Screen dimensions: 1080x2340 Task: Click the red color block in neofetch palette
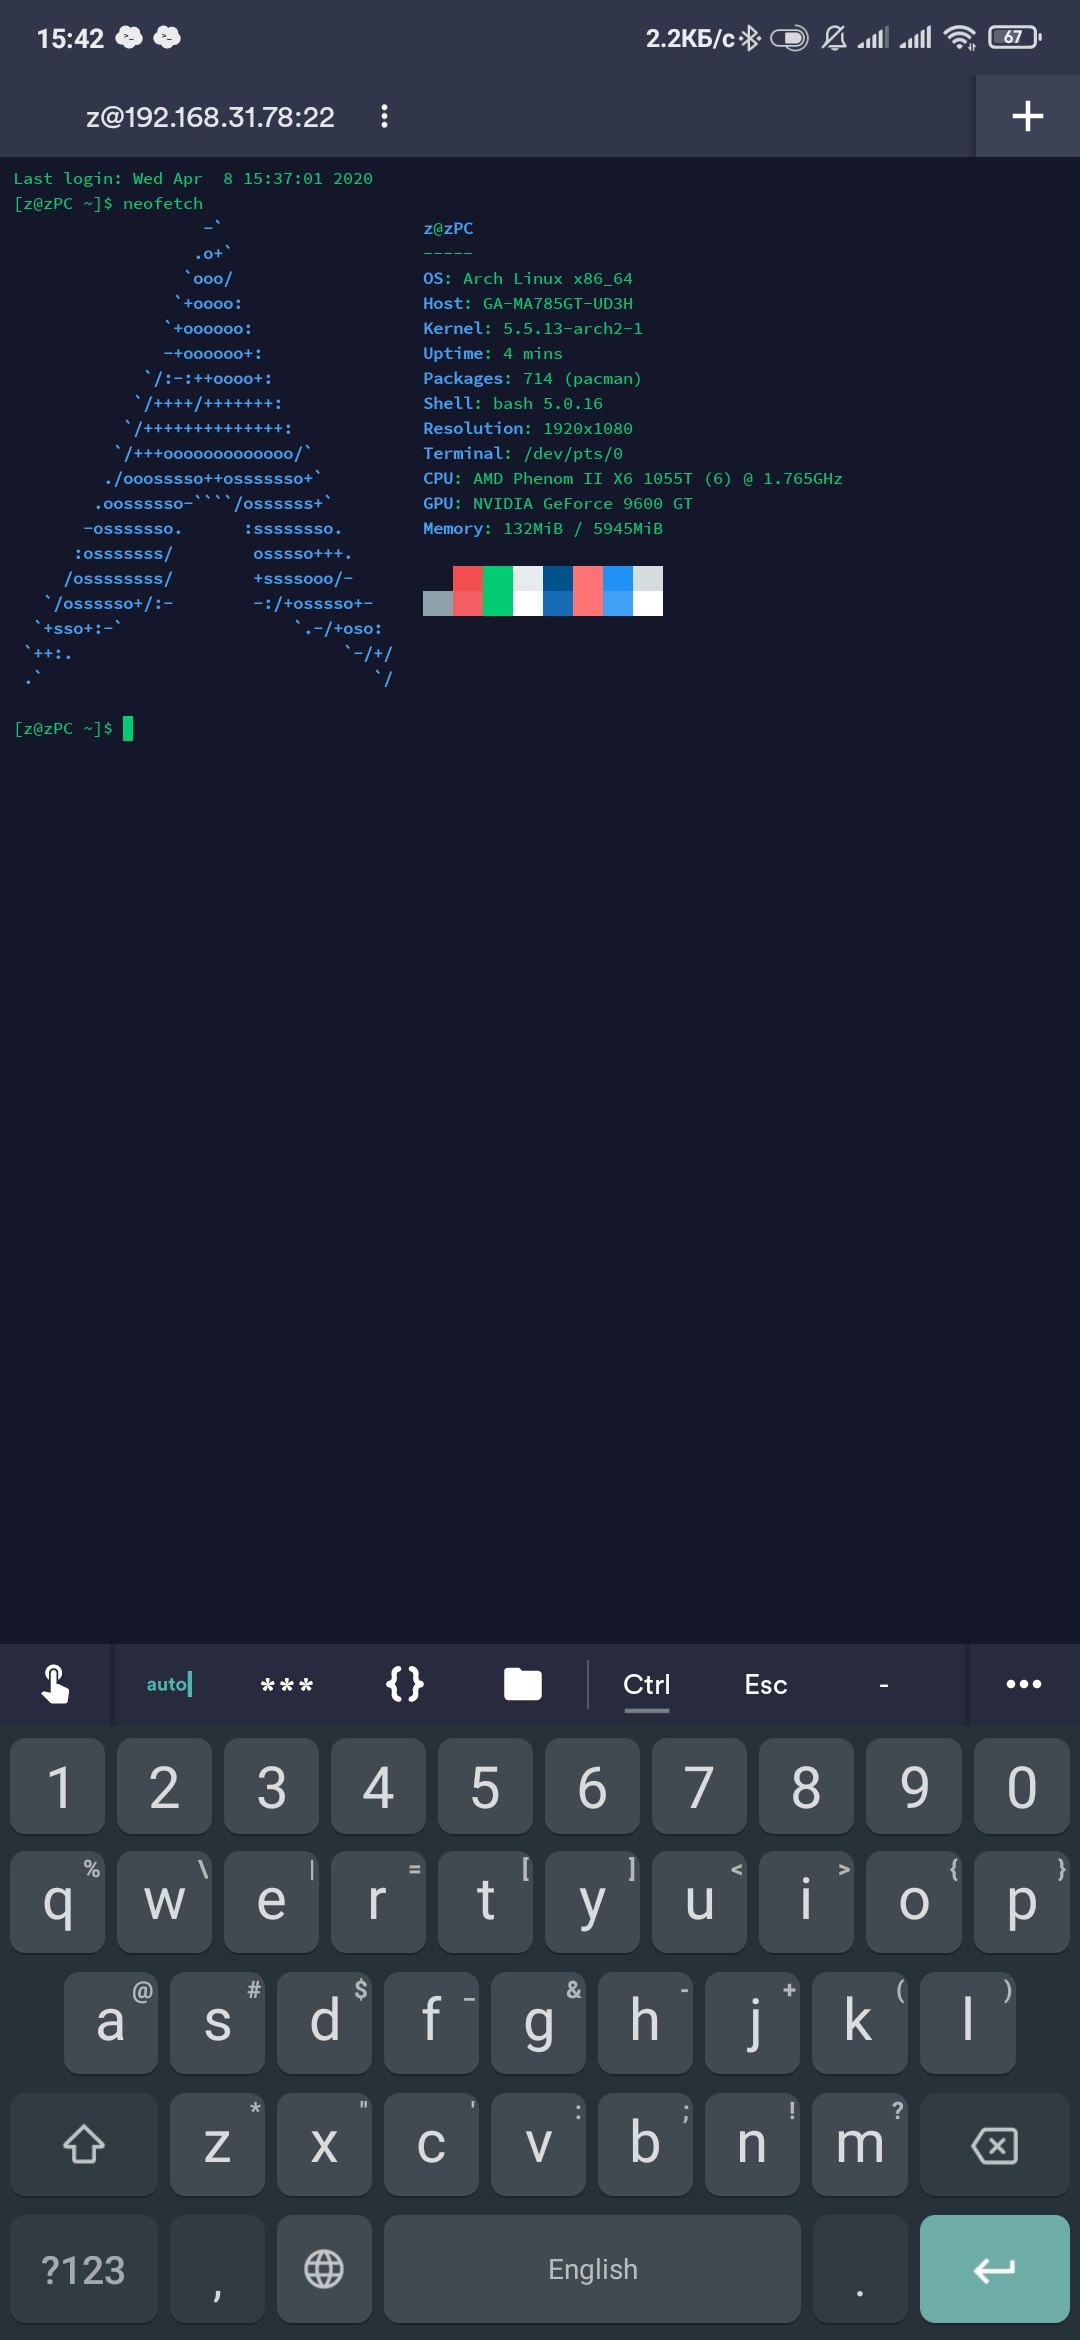(x=468, y=590)
